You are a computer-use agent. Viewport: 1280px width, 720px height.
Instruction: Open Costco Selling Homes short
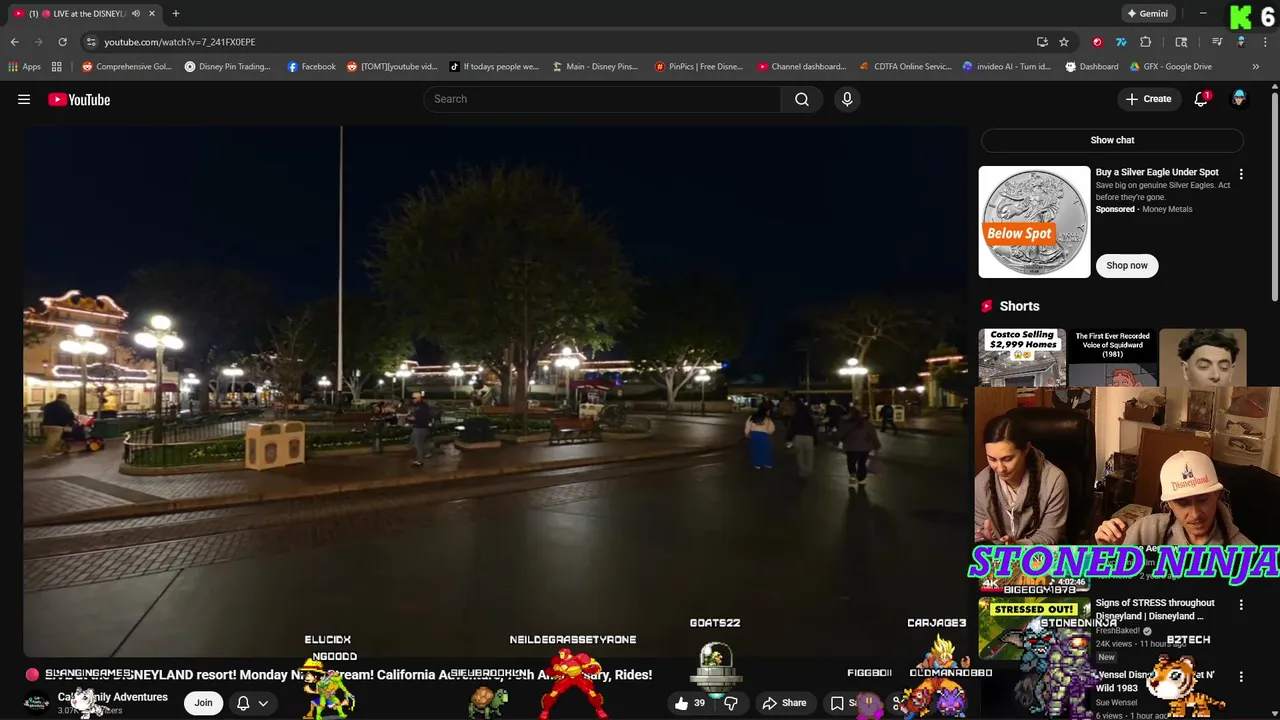(1022, 357)
